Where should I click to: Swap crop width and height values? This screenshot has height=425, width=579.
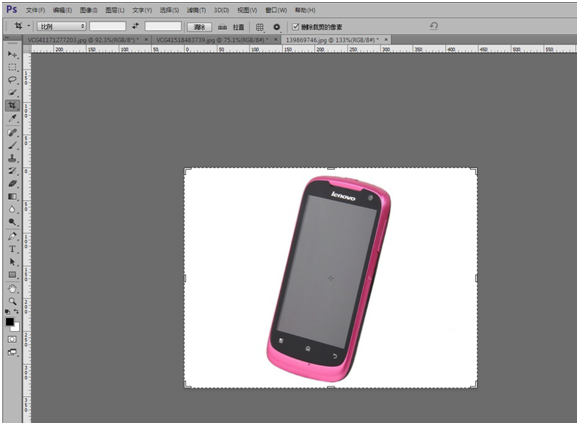(136, 26)
